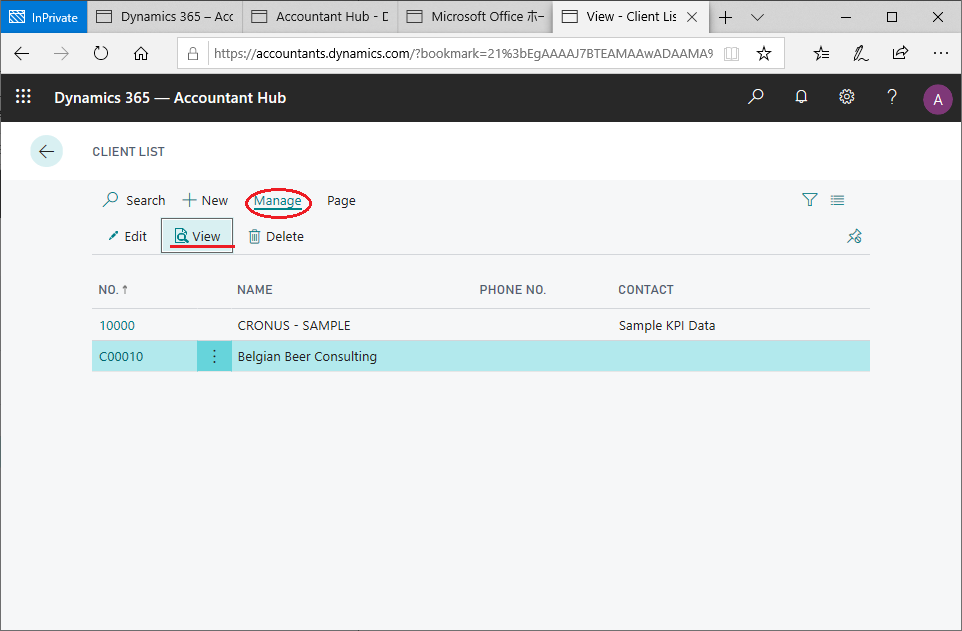Click the Delete action
Screen dimensions: 962x631
pyautogui.click(x=276, y=236)
